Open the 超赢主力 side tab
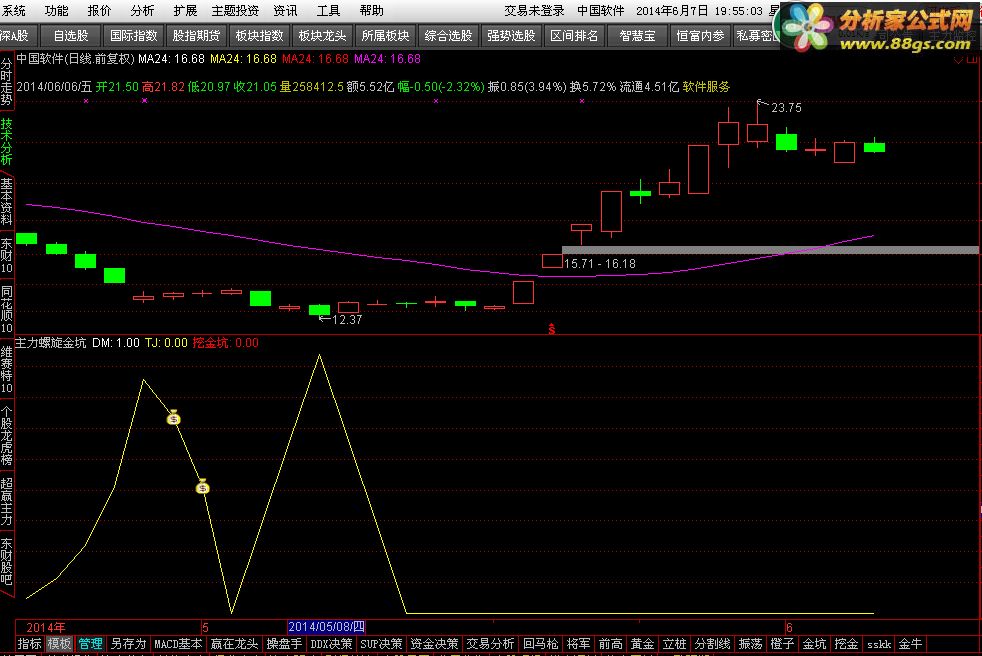The height and width of the screenshot is (656, 982). (x=6, y=501)
